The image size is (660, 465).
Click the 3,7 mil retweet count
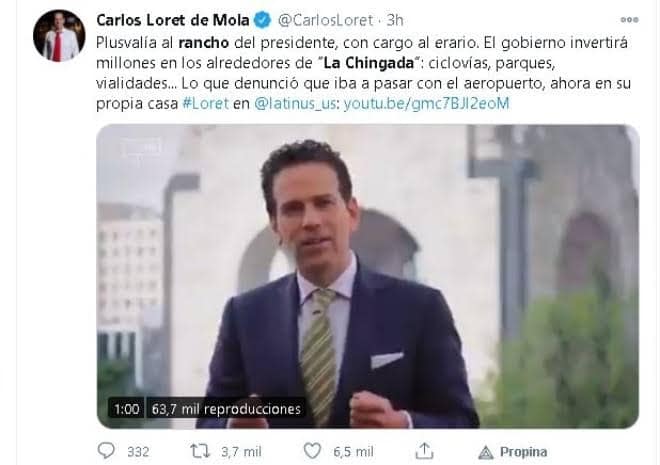point(241,452)
